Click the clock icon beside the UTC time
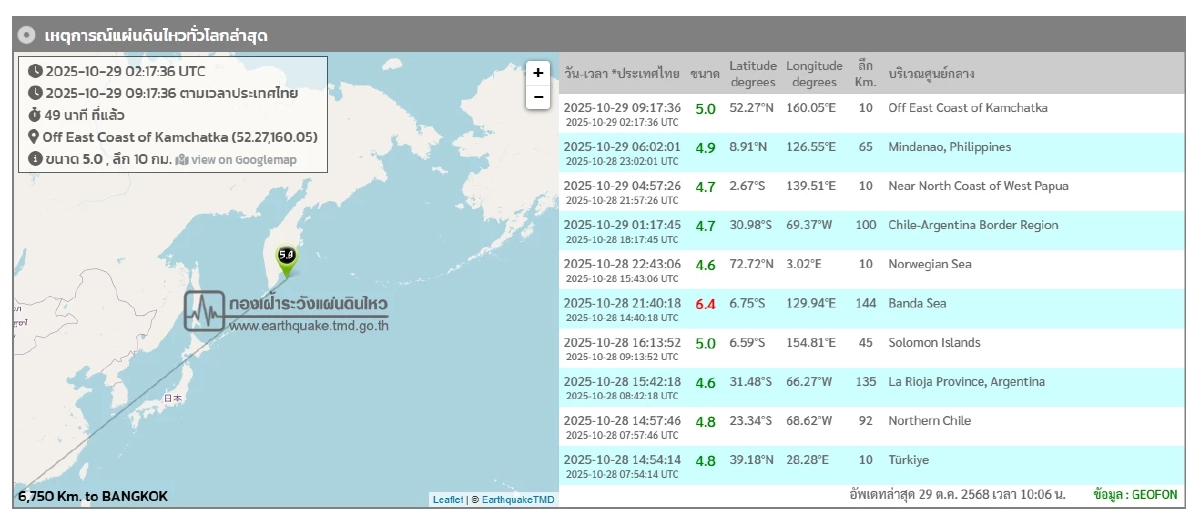Viewport: 1200px width, 525px height. [35, 71]
